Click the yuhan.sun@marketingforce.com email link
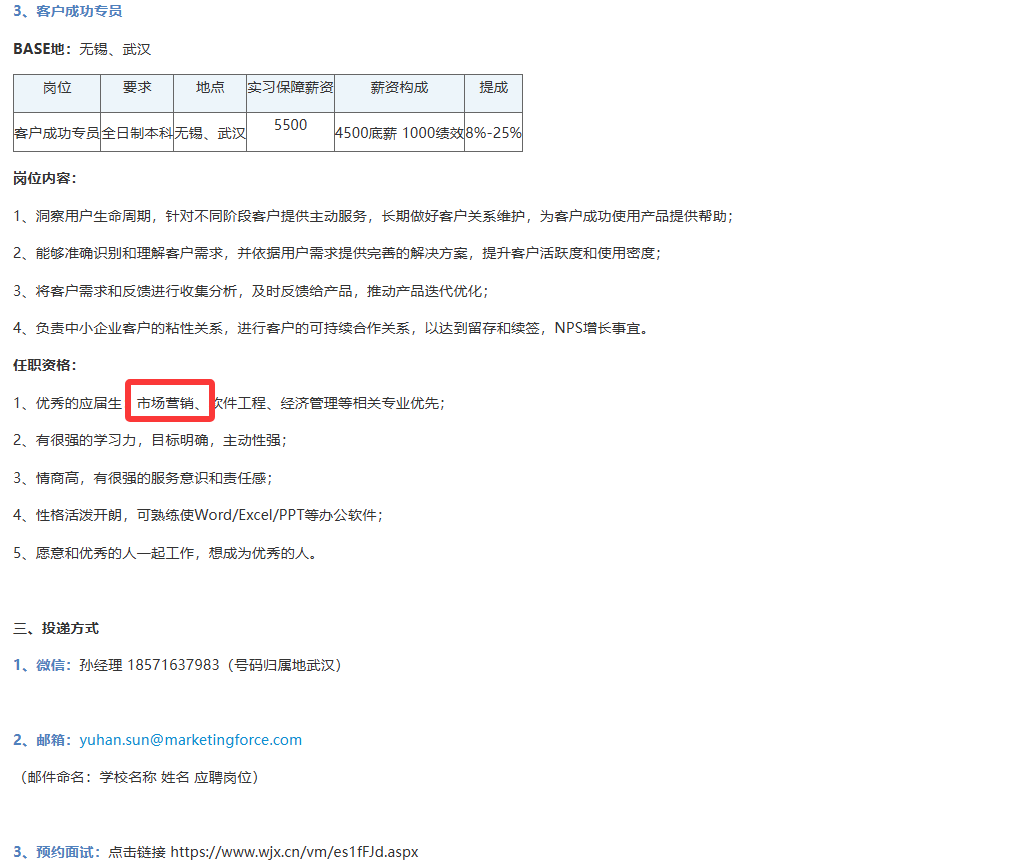Viewport: 1014px width, 867px height. [190, 740]
